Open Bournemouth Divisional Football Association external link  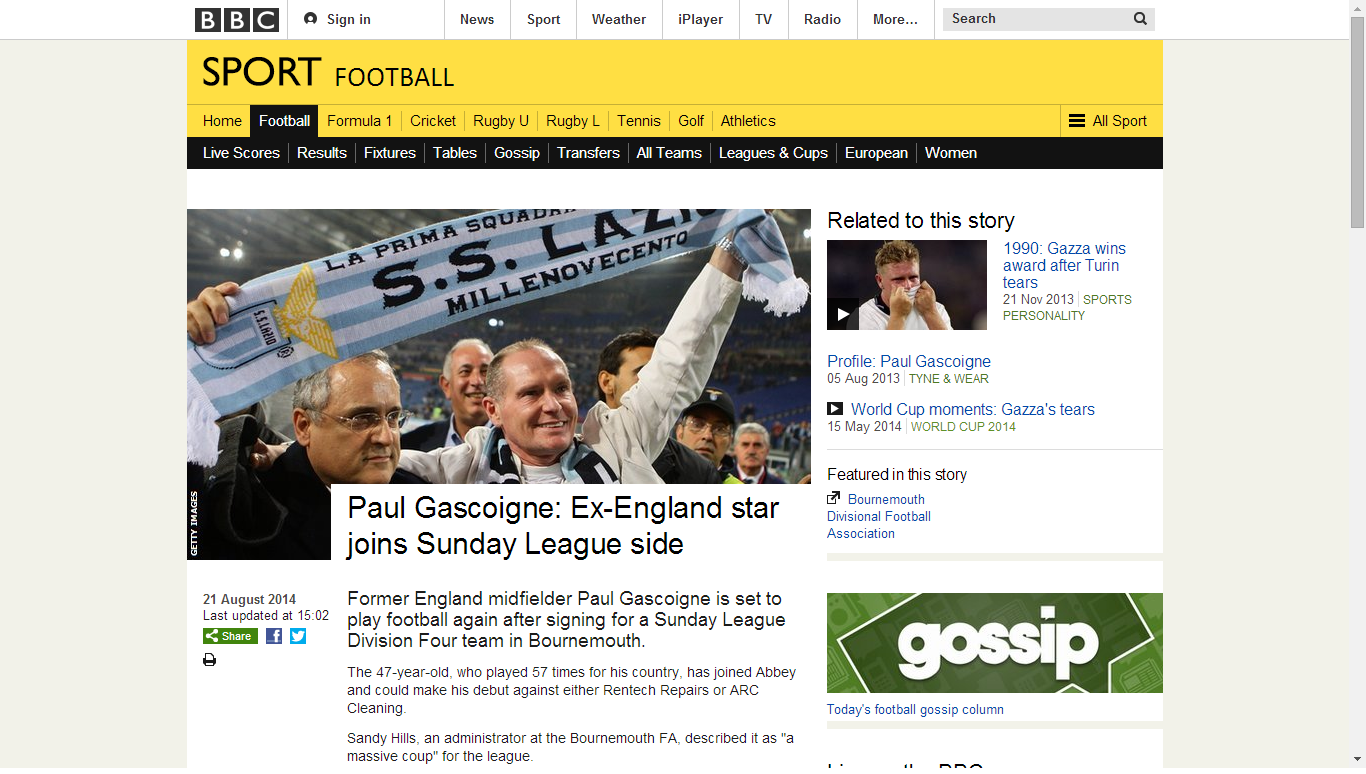(x=879, y=516)
